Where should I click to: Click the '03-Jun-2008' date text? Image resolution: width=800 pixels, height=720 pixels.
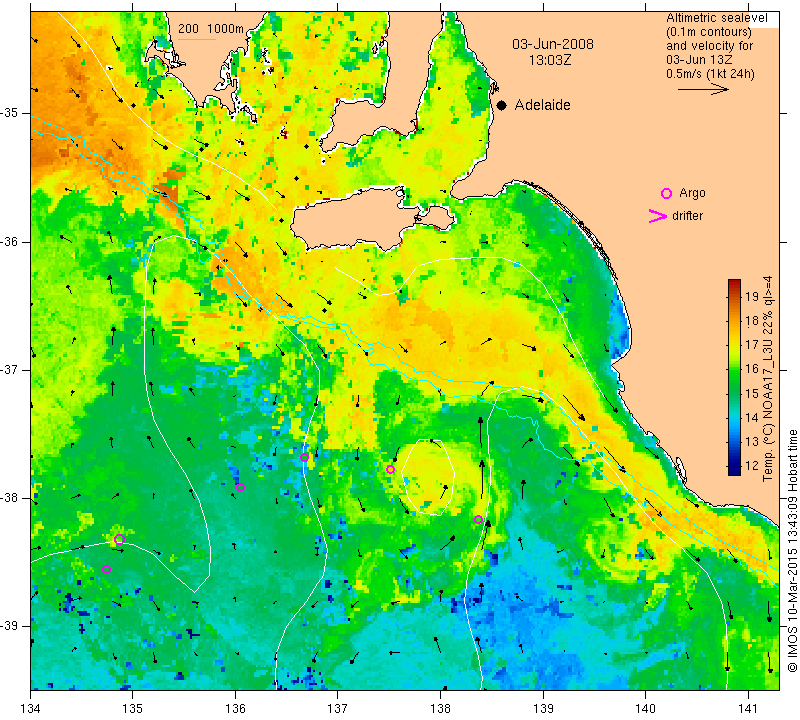pyautogui.click(x=553, y=44)
